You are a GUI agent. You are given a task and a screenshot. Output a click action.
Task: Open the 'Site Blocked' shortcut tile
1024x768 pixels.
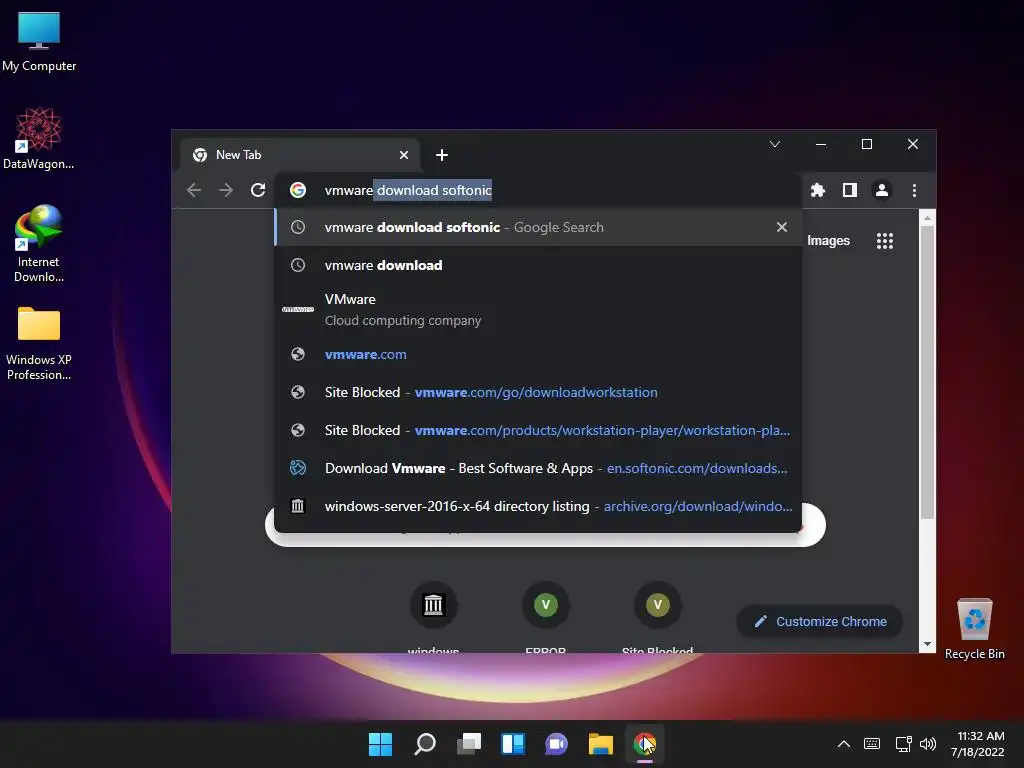click(658, 605)
